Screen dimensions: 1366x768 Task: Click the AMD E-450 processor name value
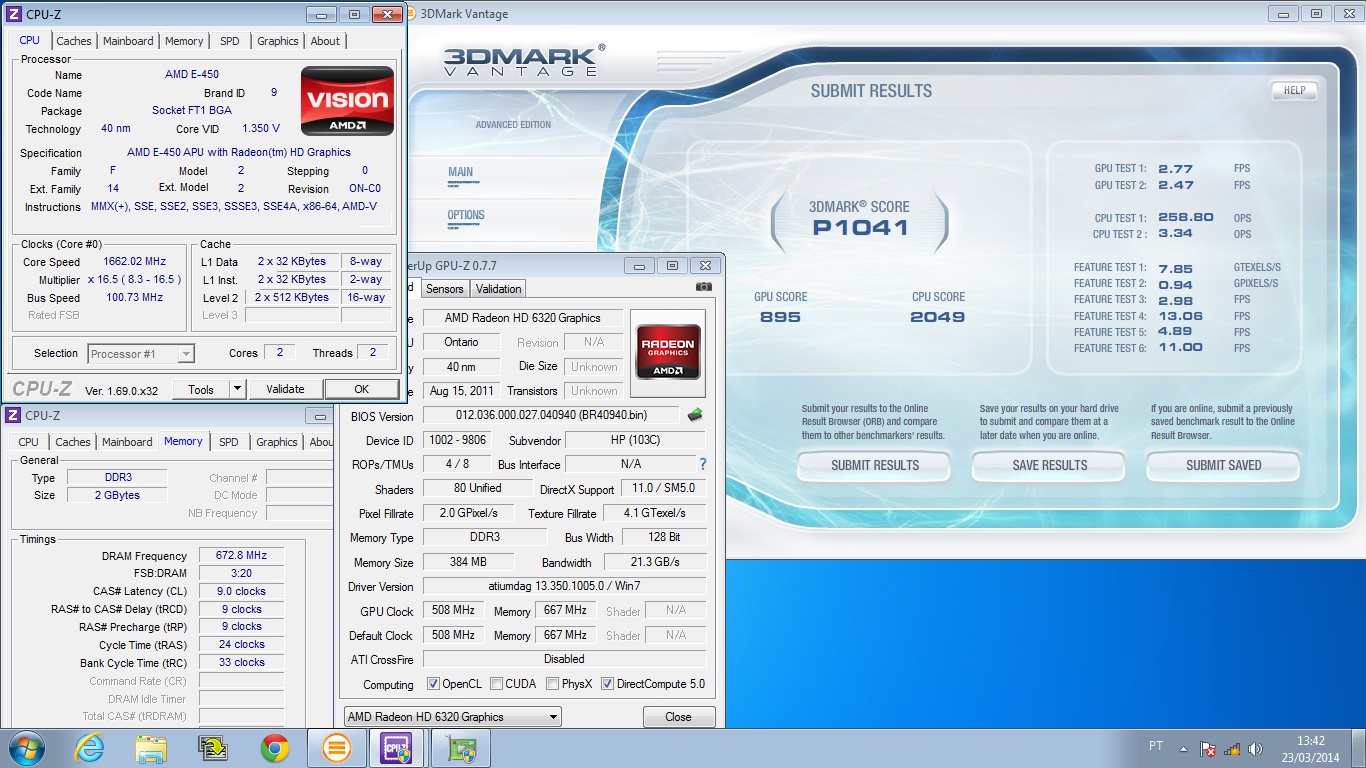click(x=191, y=75)
